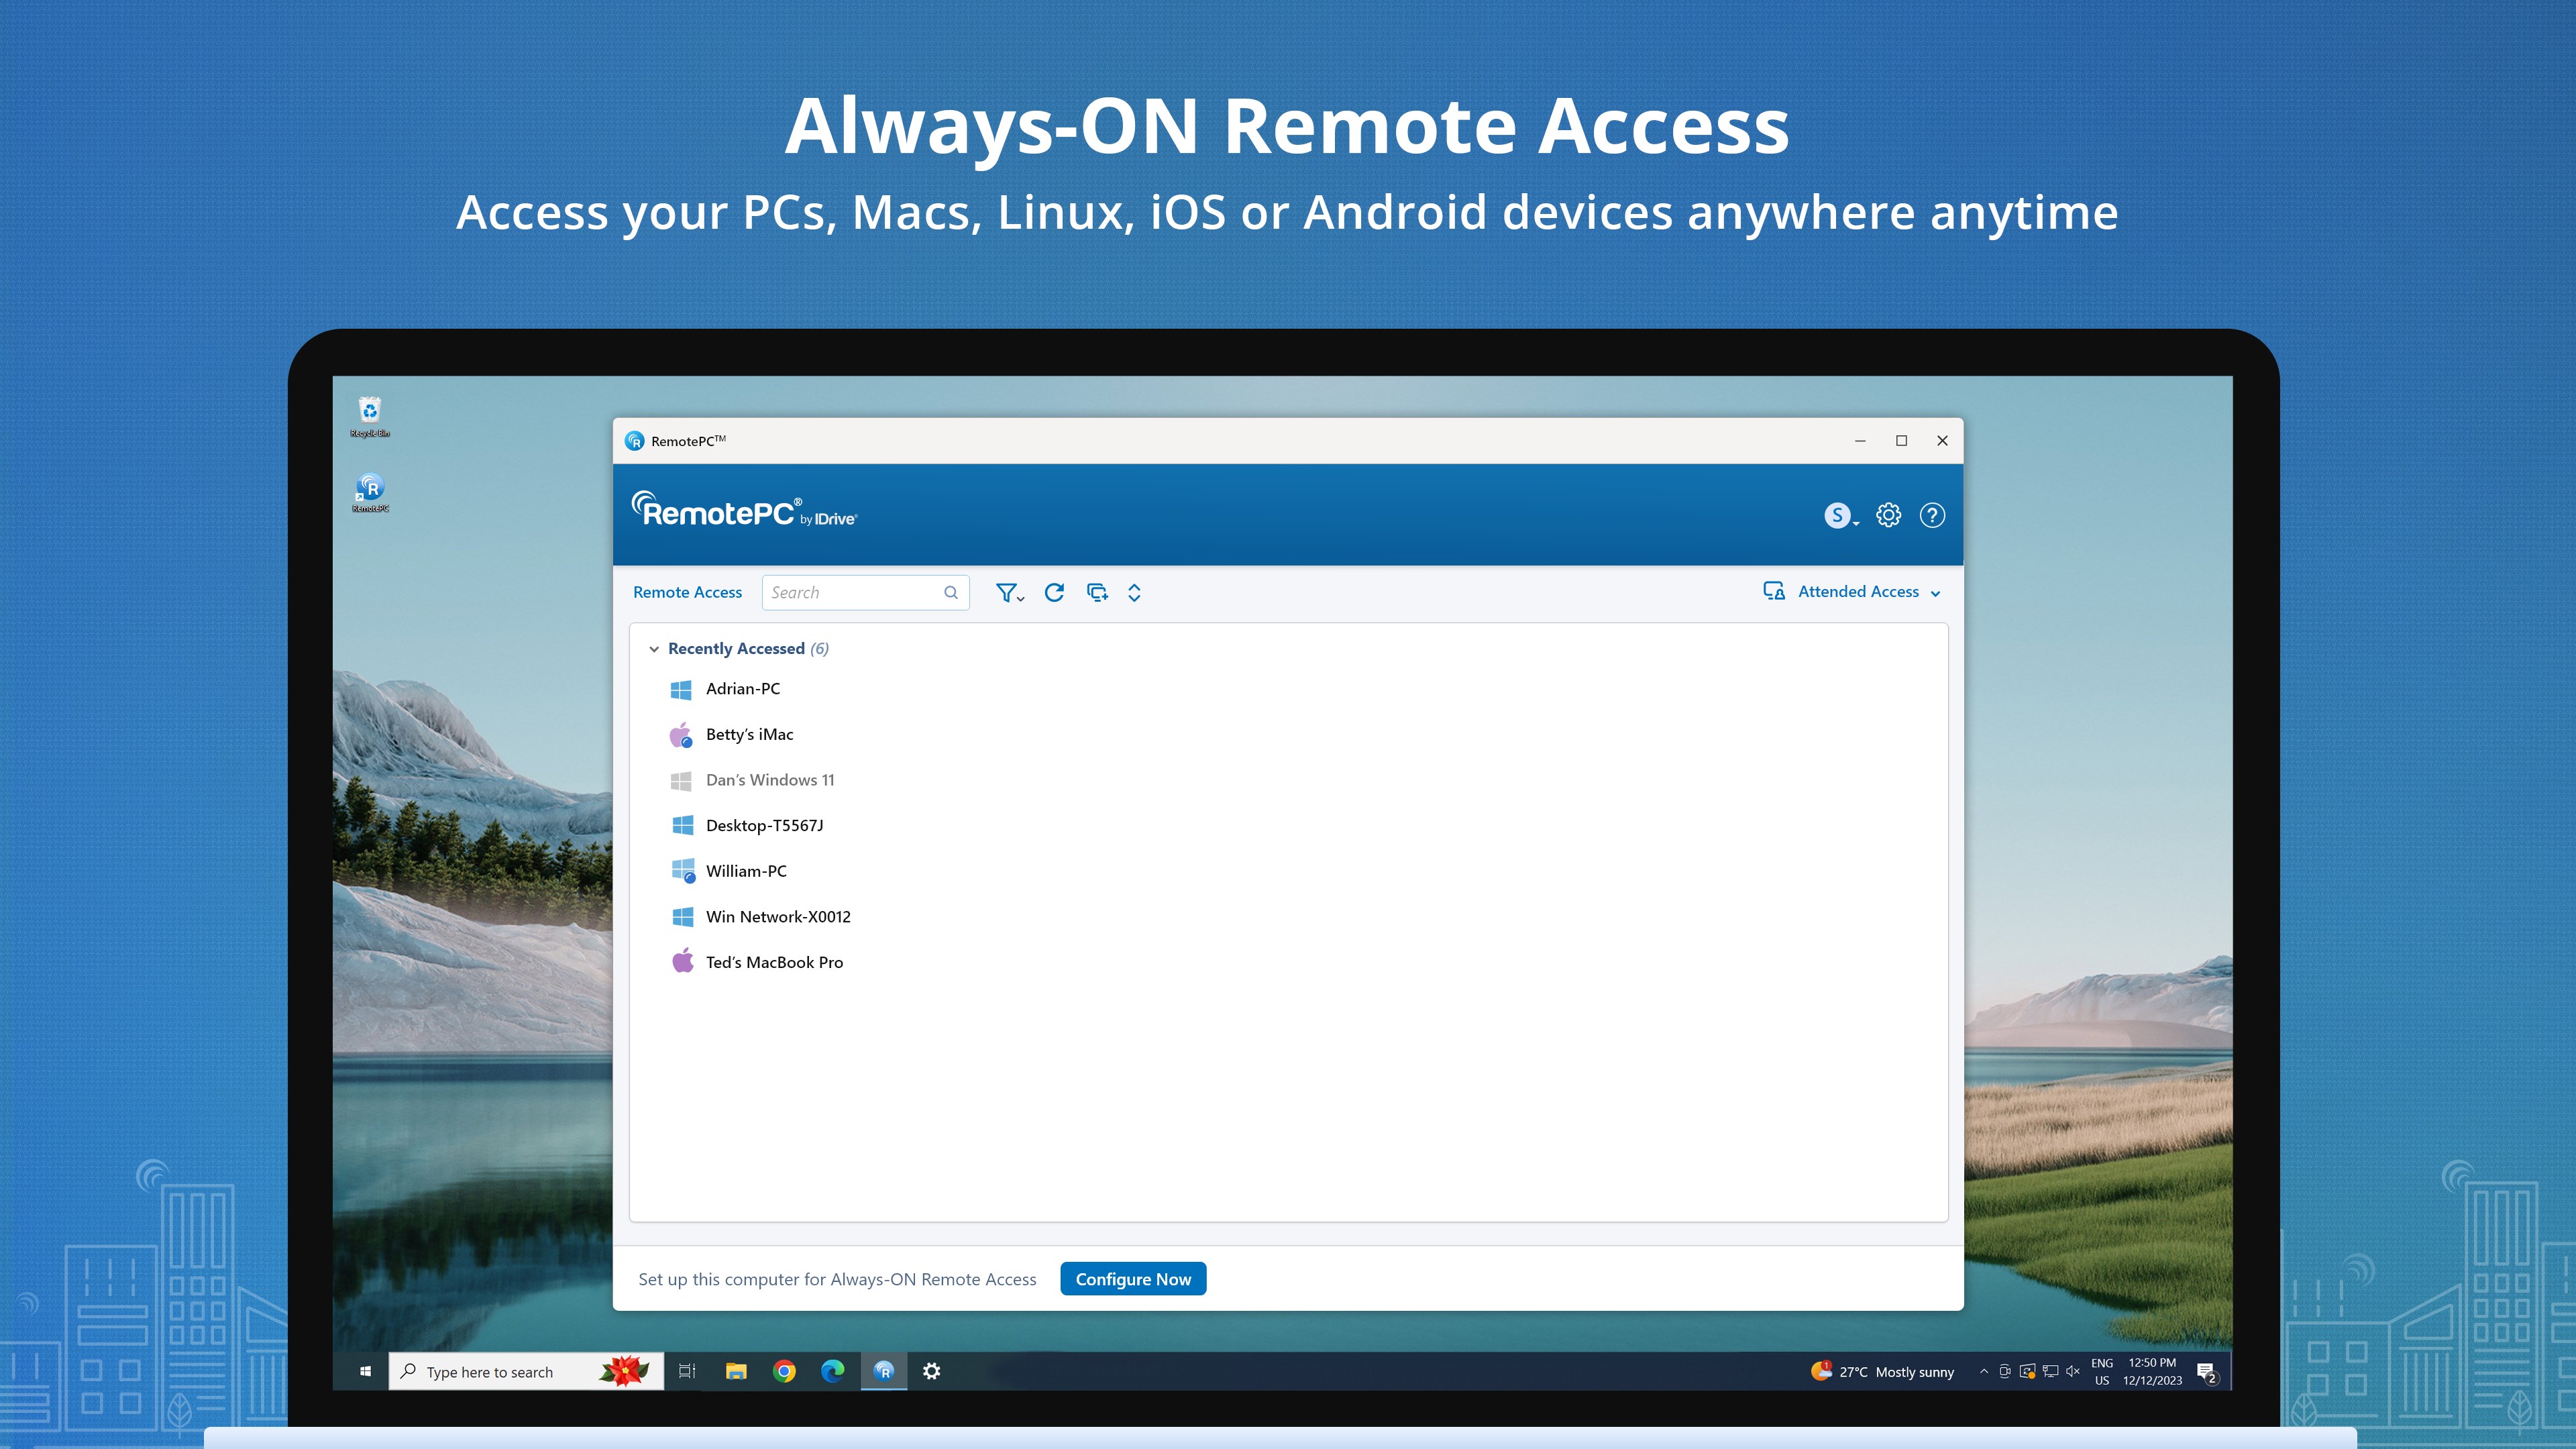The image size is (2576, 1449).
Task: Filter the computer list using the funnel icon
Action: click(x=1007, y=592)
